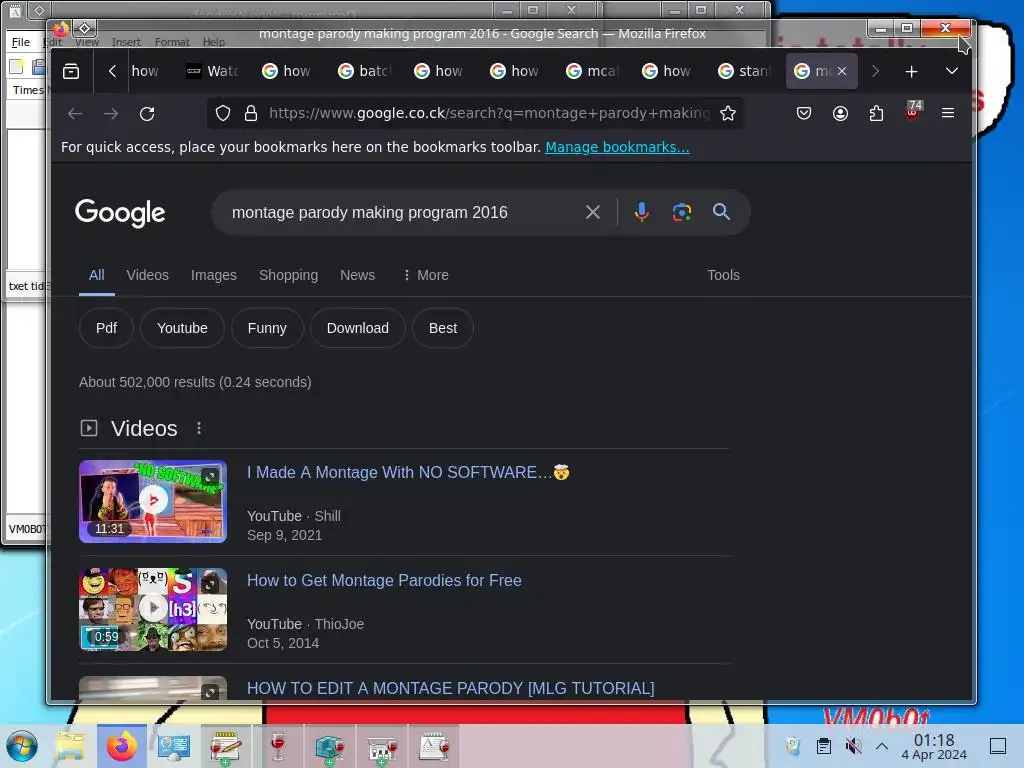1024x768 pixels.
Task: Clear the search query with the X
Action: (592, 212)
